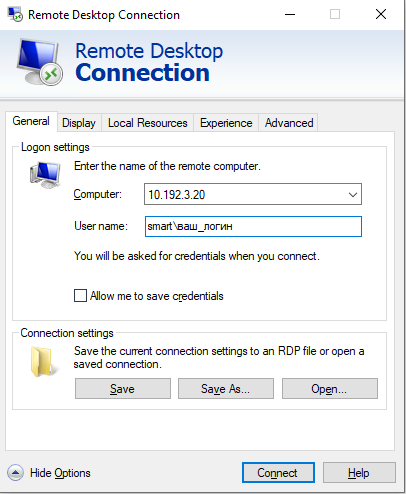Click the Remote Desktop title bar icon
Viewport: 406px width, 494px height.
15,14
